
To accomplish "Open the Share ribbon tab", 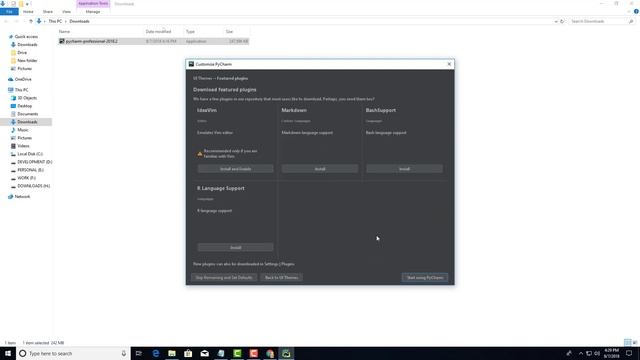I will (48, 12).
